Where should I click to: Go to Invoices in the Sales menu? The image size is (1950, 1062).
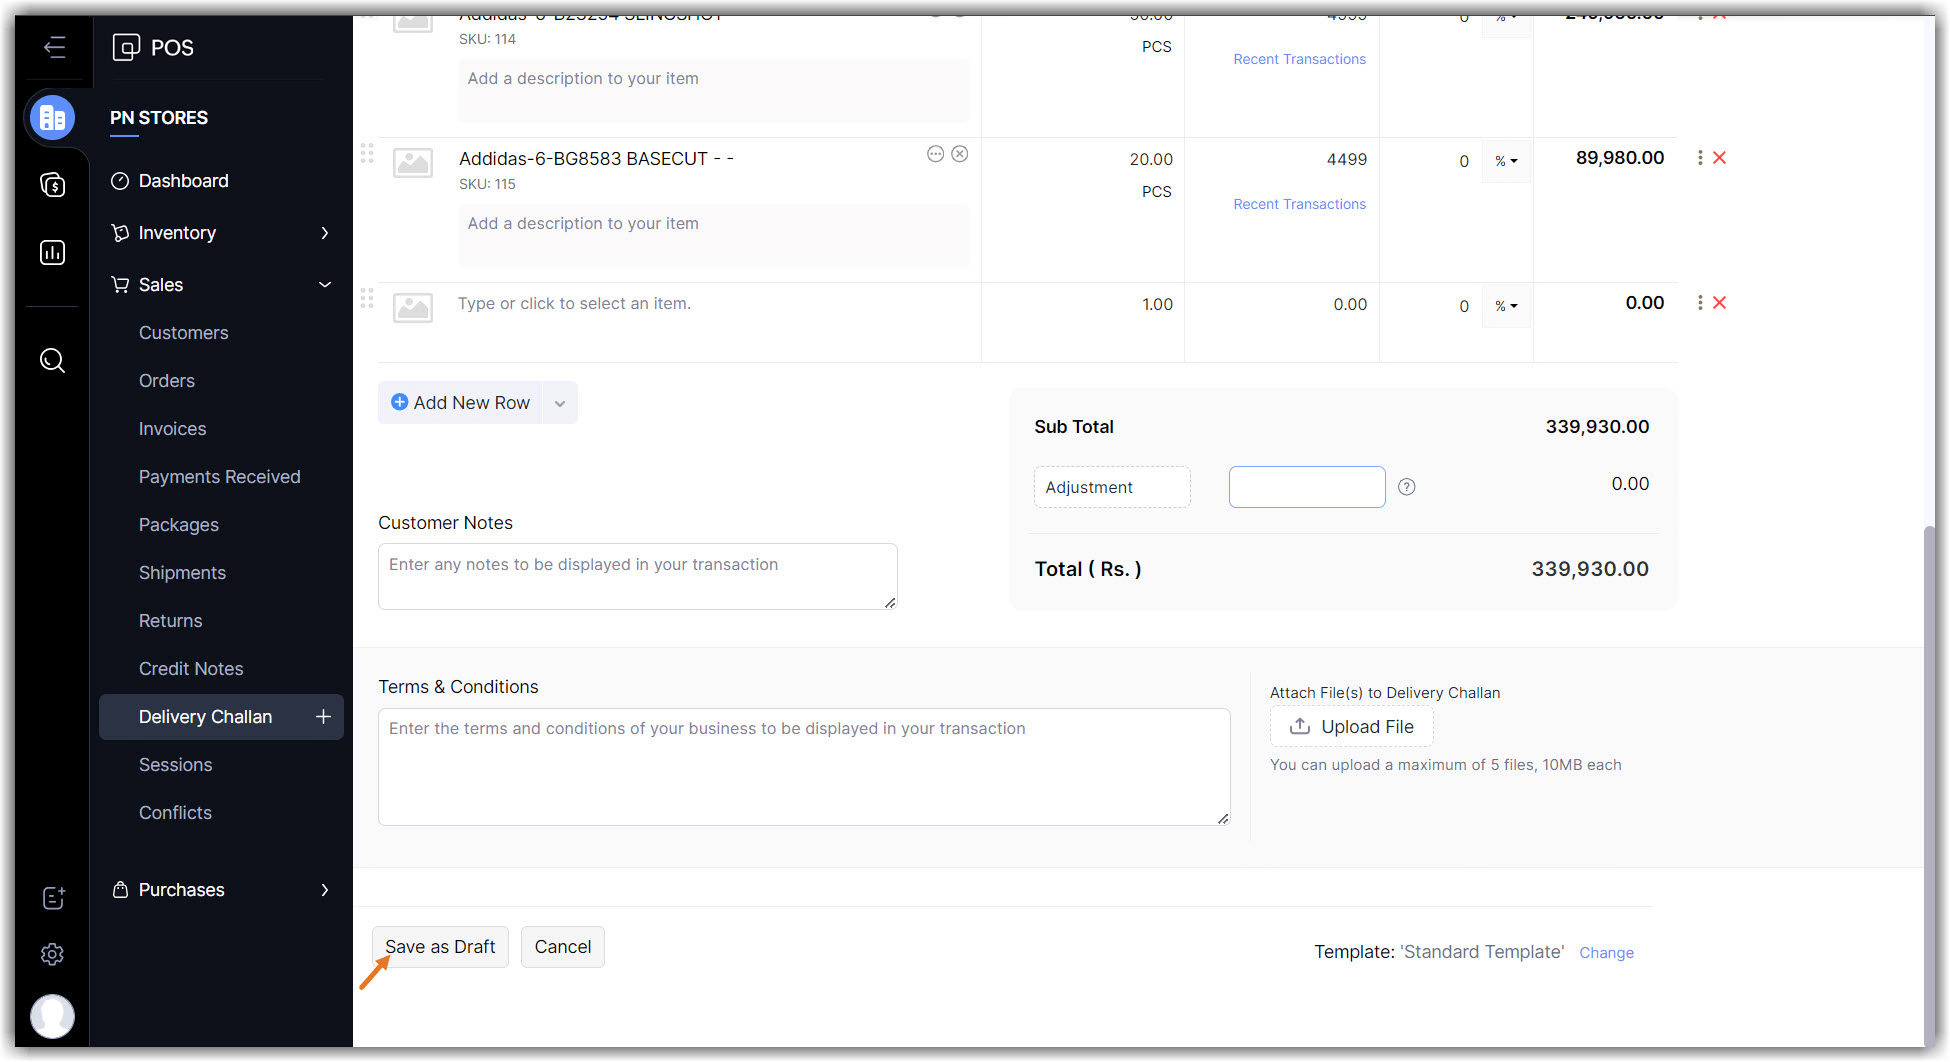[x=172, y=429]
